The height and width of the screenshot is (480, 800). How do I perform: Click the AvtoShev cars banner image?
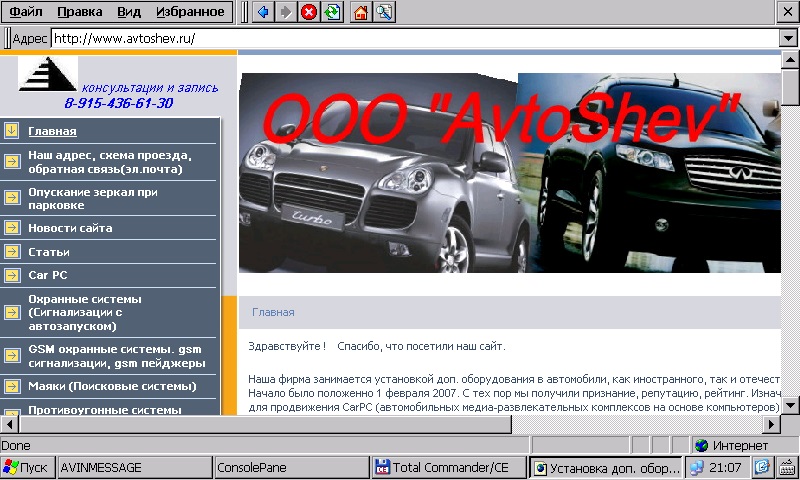[x=510, y=172]
